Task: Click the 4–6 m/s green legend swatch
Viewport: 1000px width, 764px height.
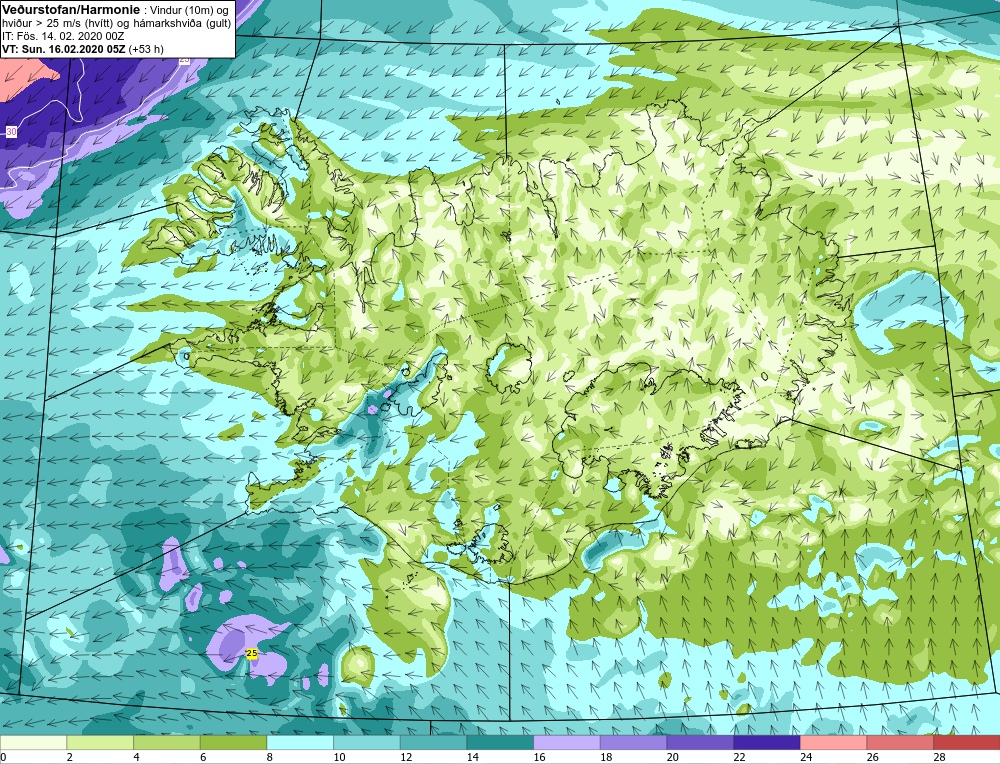Action: pos(166,742)
